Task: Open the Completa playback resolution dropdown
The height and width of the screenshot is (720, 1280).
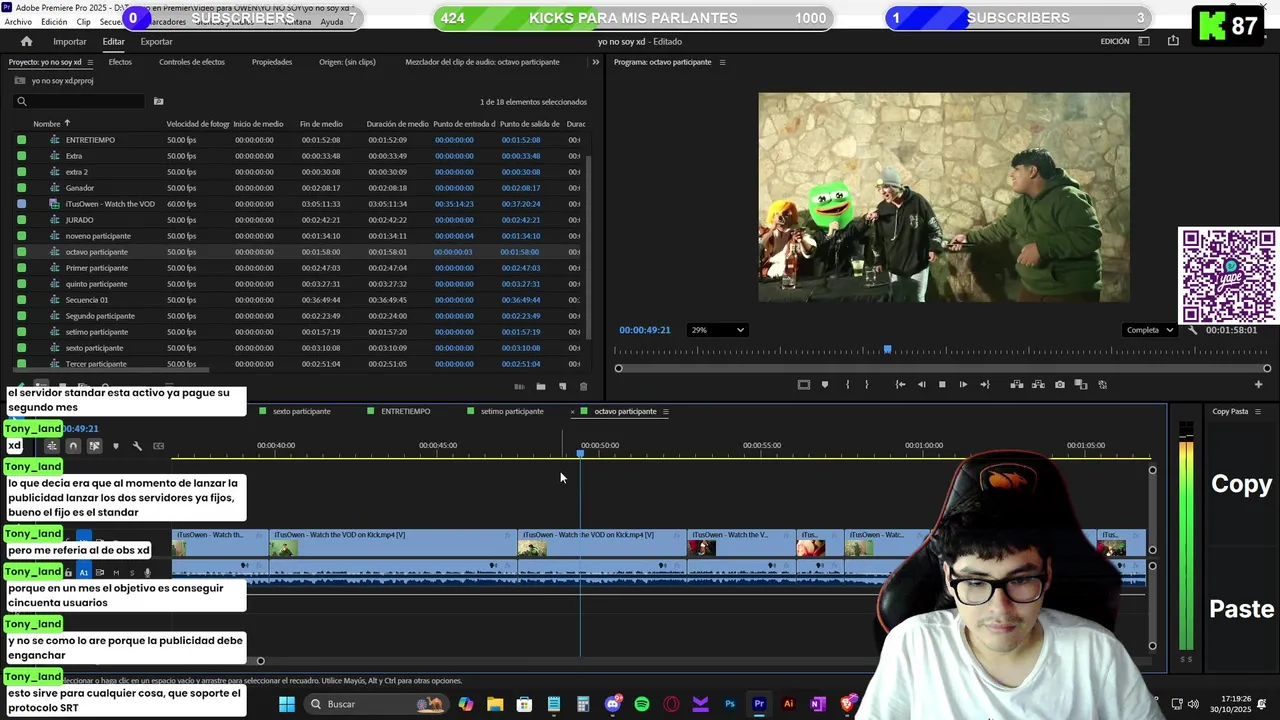Action: point(1149,330)
